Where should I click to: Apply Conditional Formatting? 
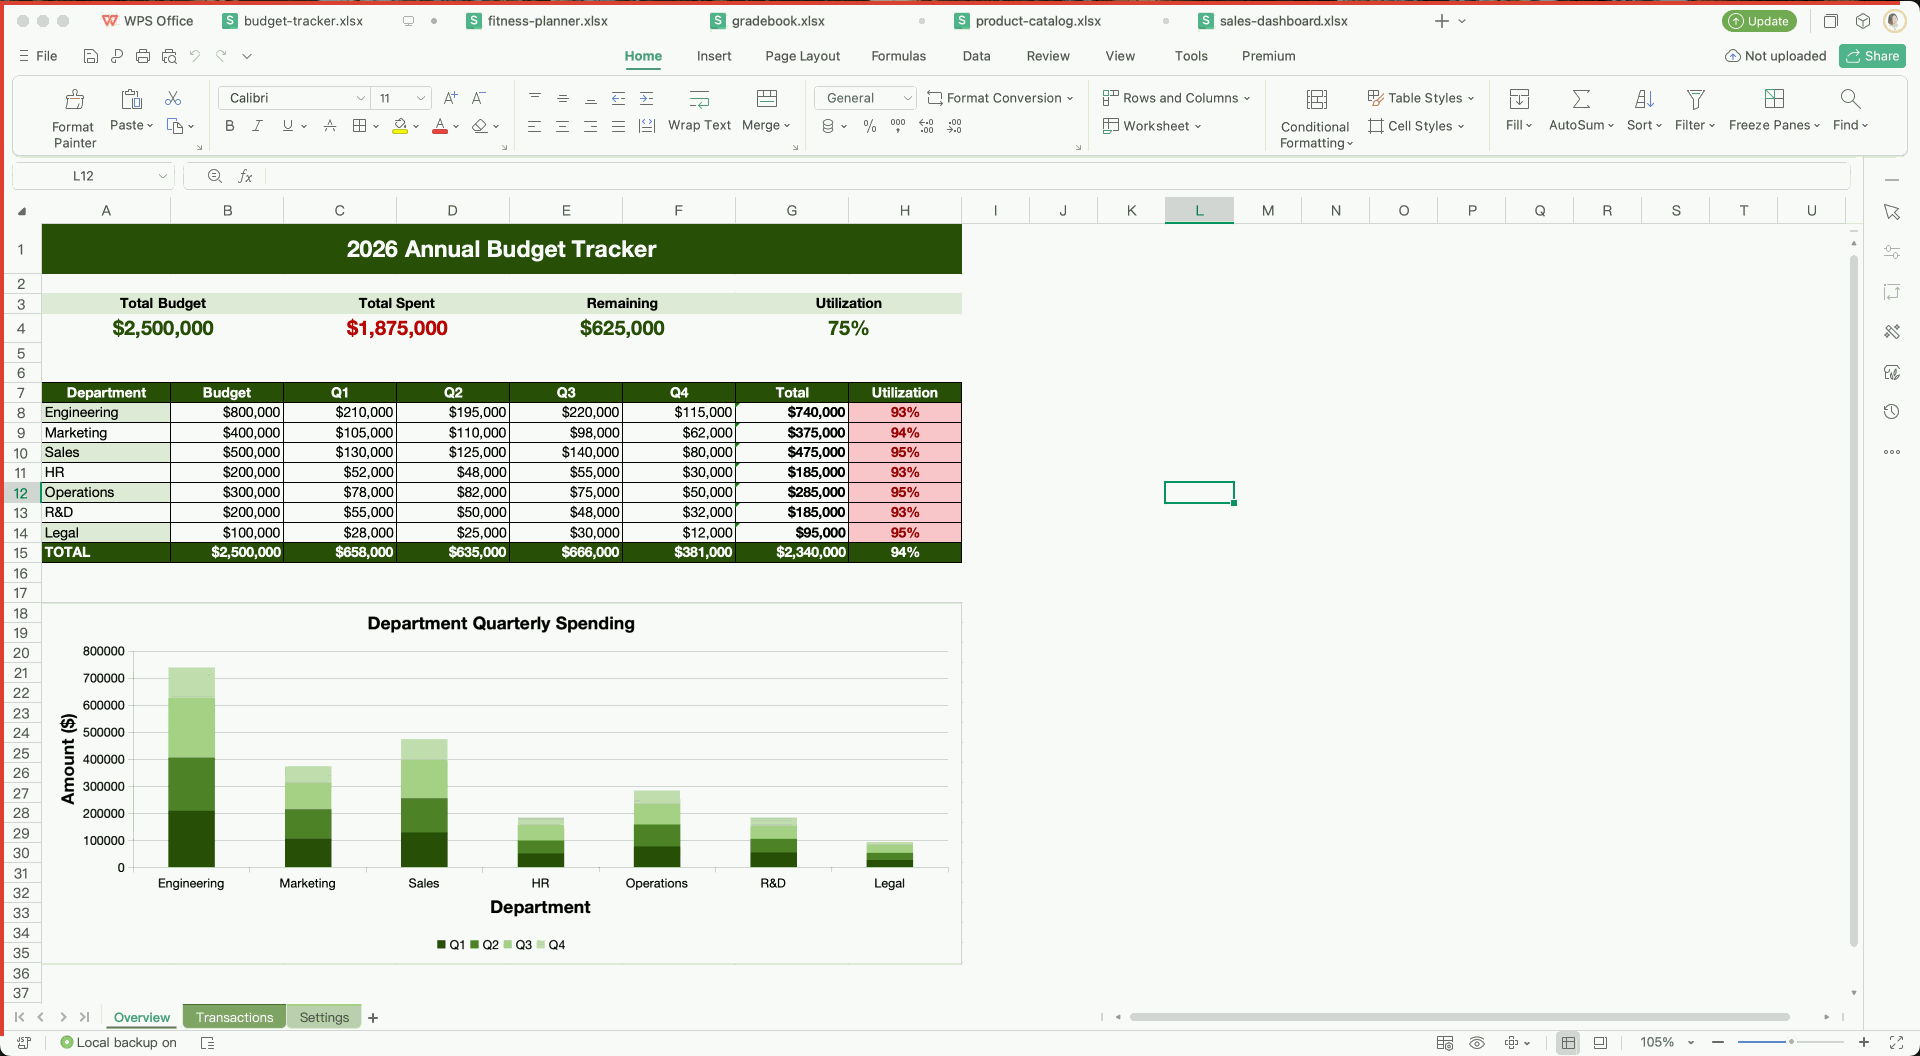[x=1314, y=116]
